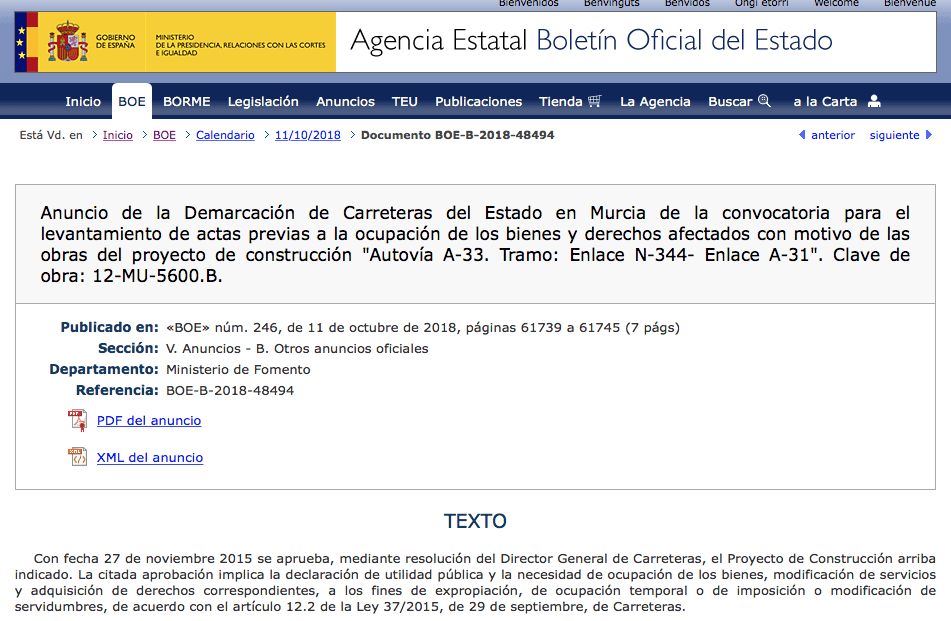Open the 11/10/2018 breadcrumb link

[x=307, y=135]
